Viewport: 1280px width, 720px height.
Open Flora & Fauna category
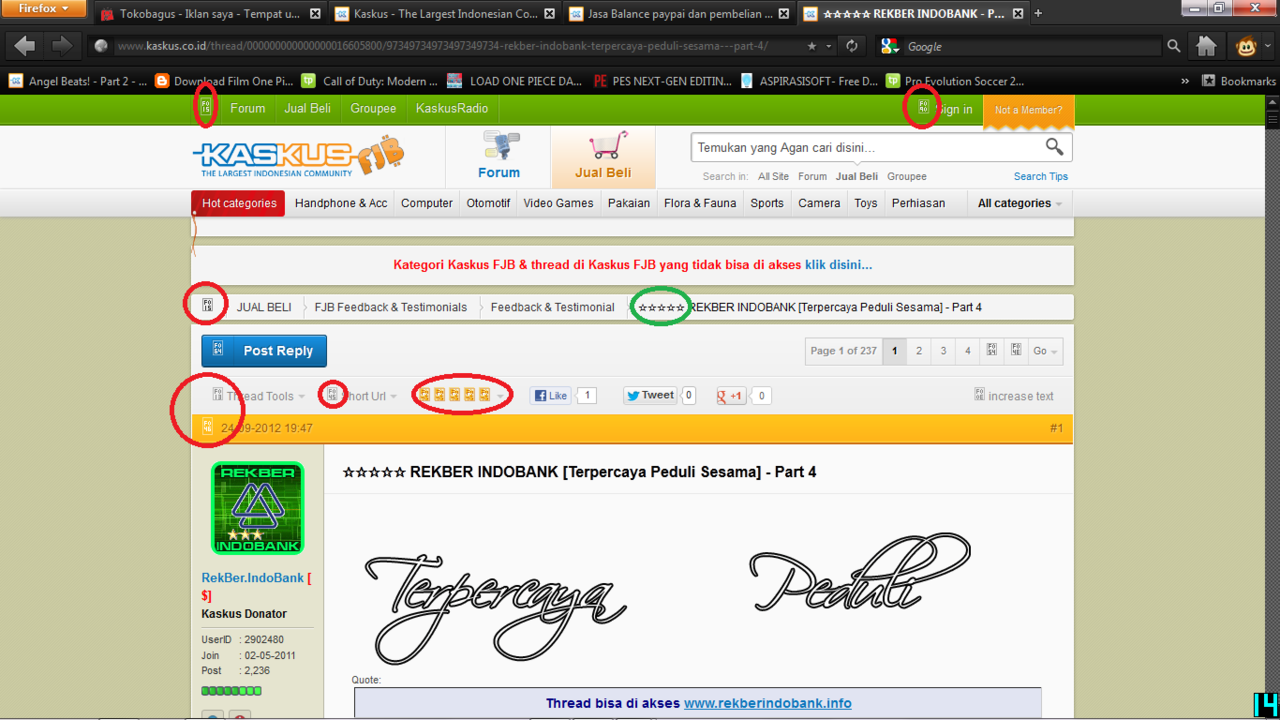coord(700,203)
